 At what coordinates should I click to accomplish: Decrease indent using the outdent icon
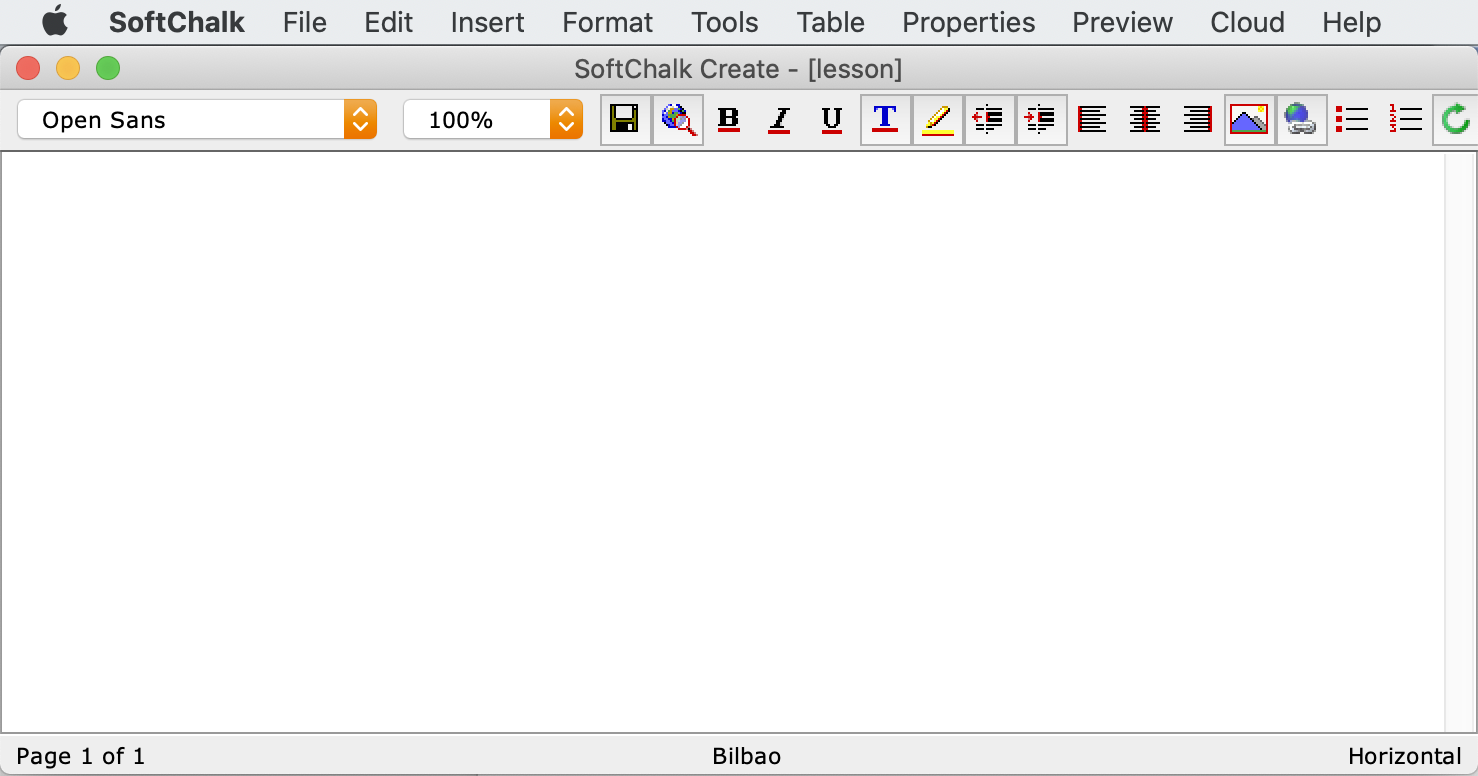[x=989, y=120]
